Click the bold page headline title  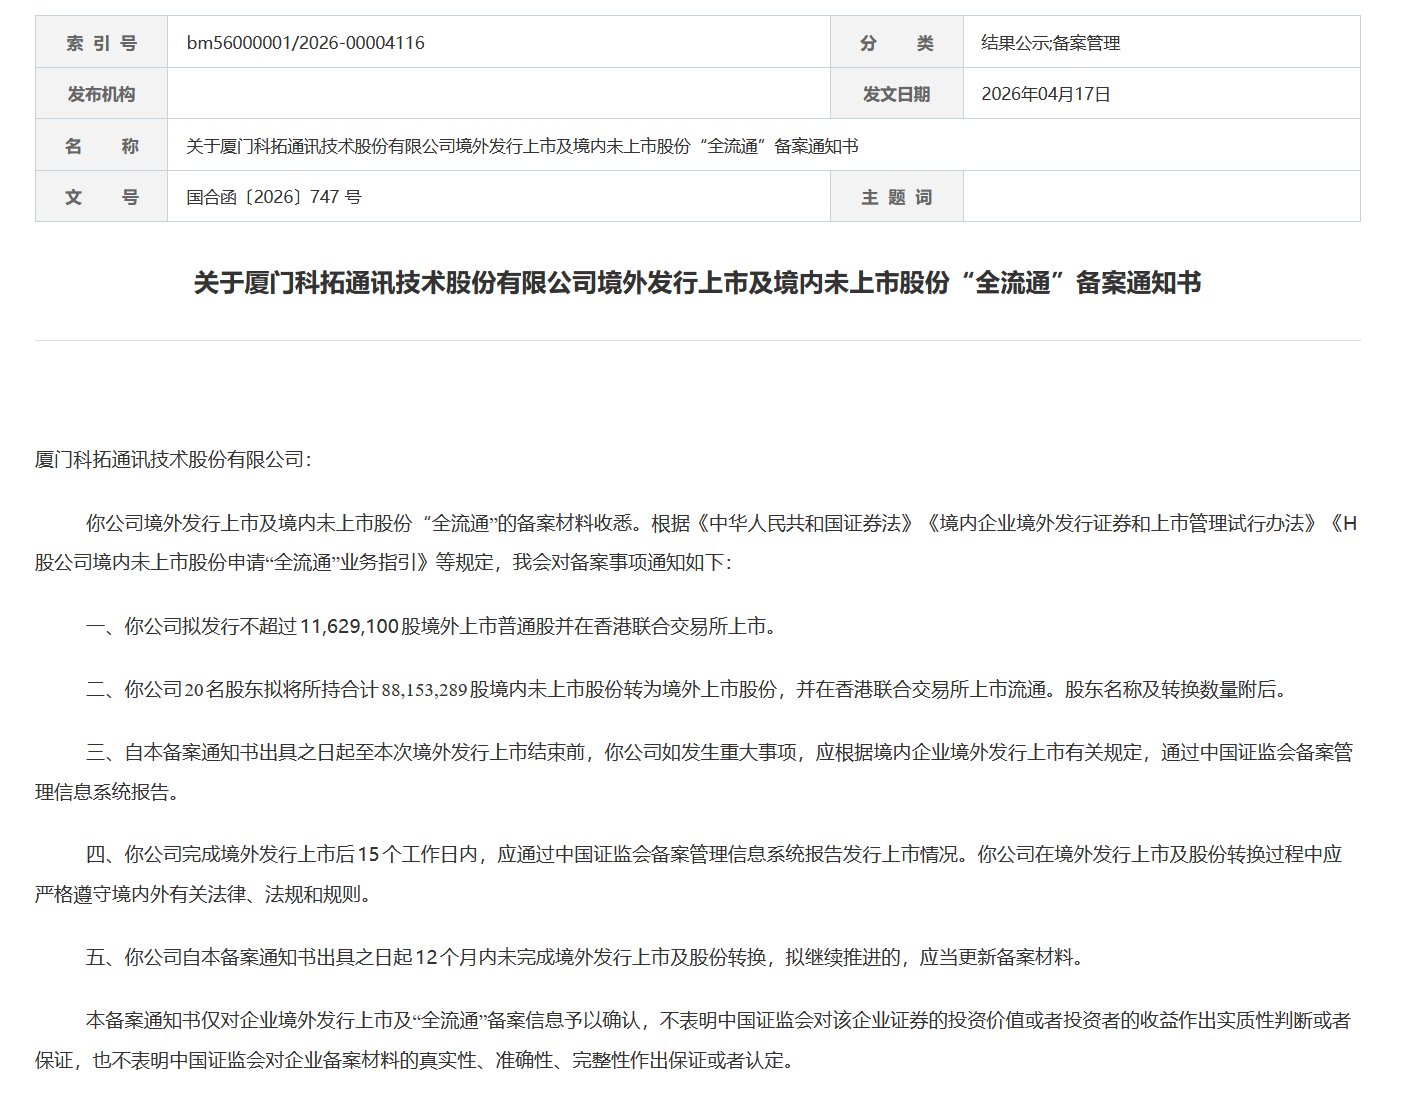tap(697, 283)
